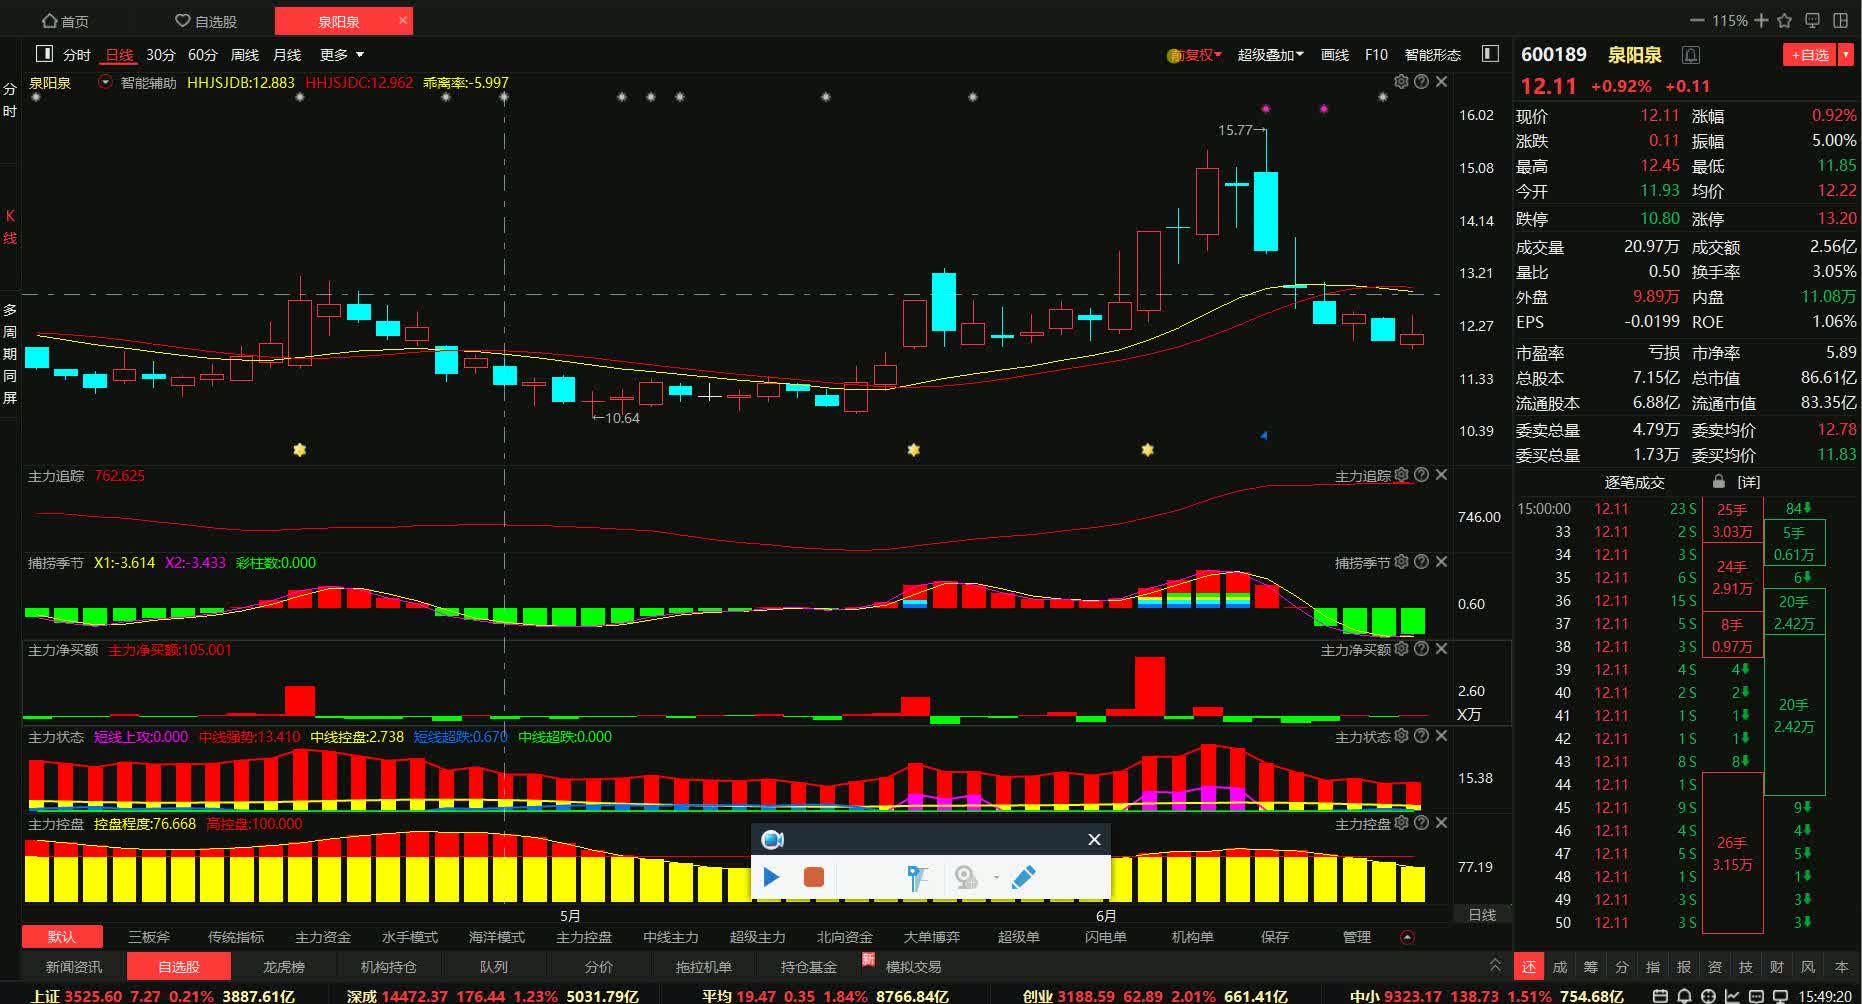
Task: Set a price alert bell for 泉阳泉
Action: pos(1690,55)
